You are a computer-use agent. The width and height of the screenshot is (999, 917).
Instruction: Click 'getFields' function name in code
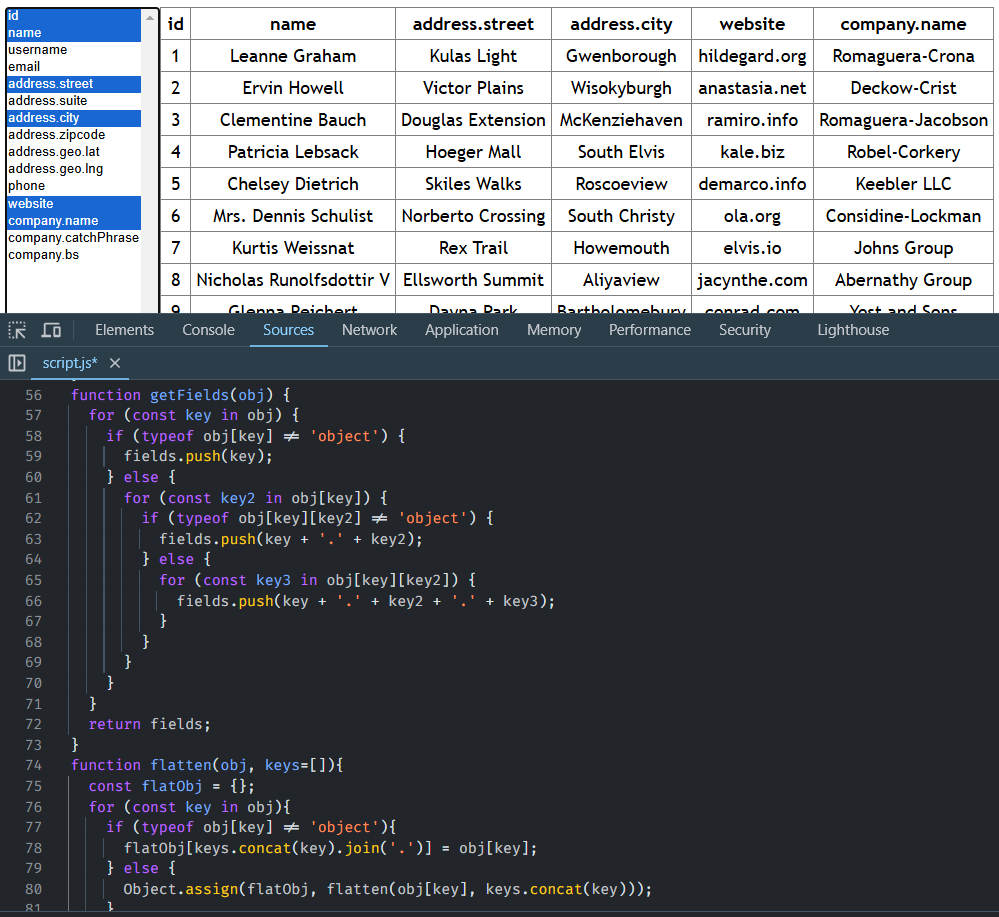click(189, 395)
